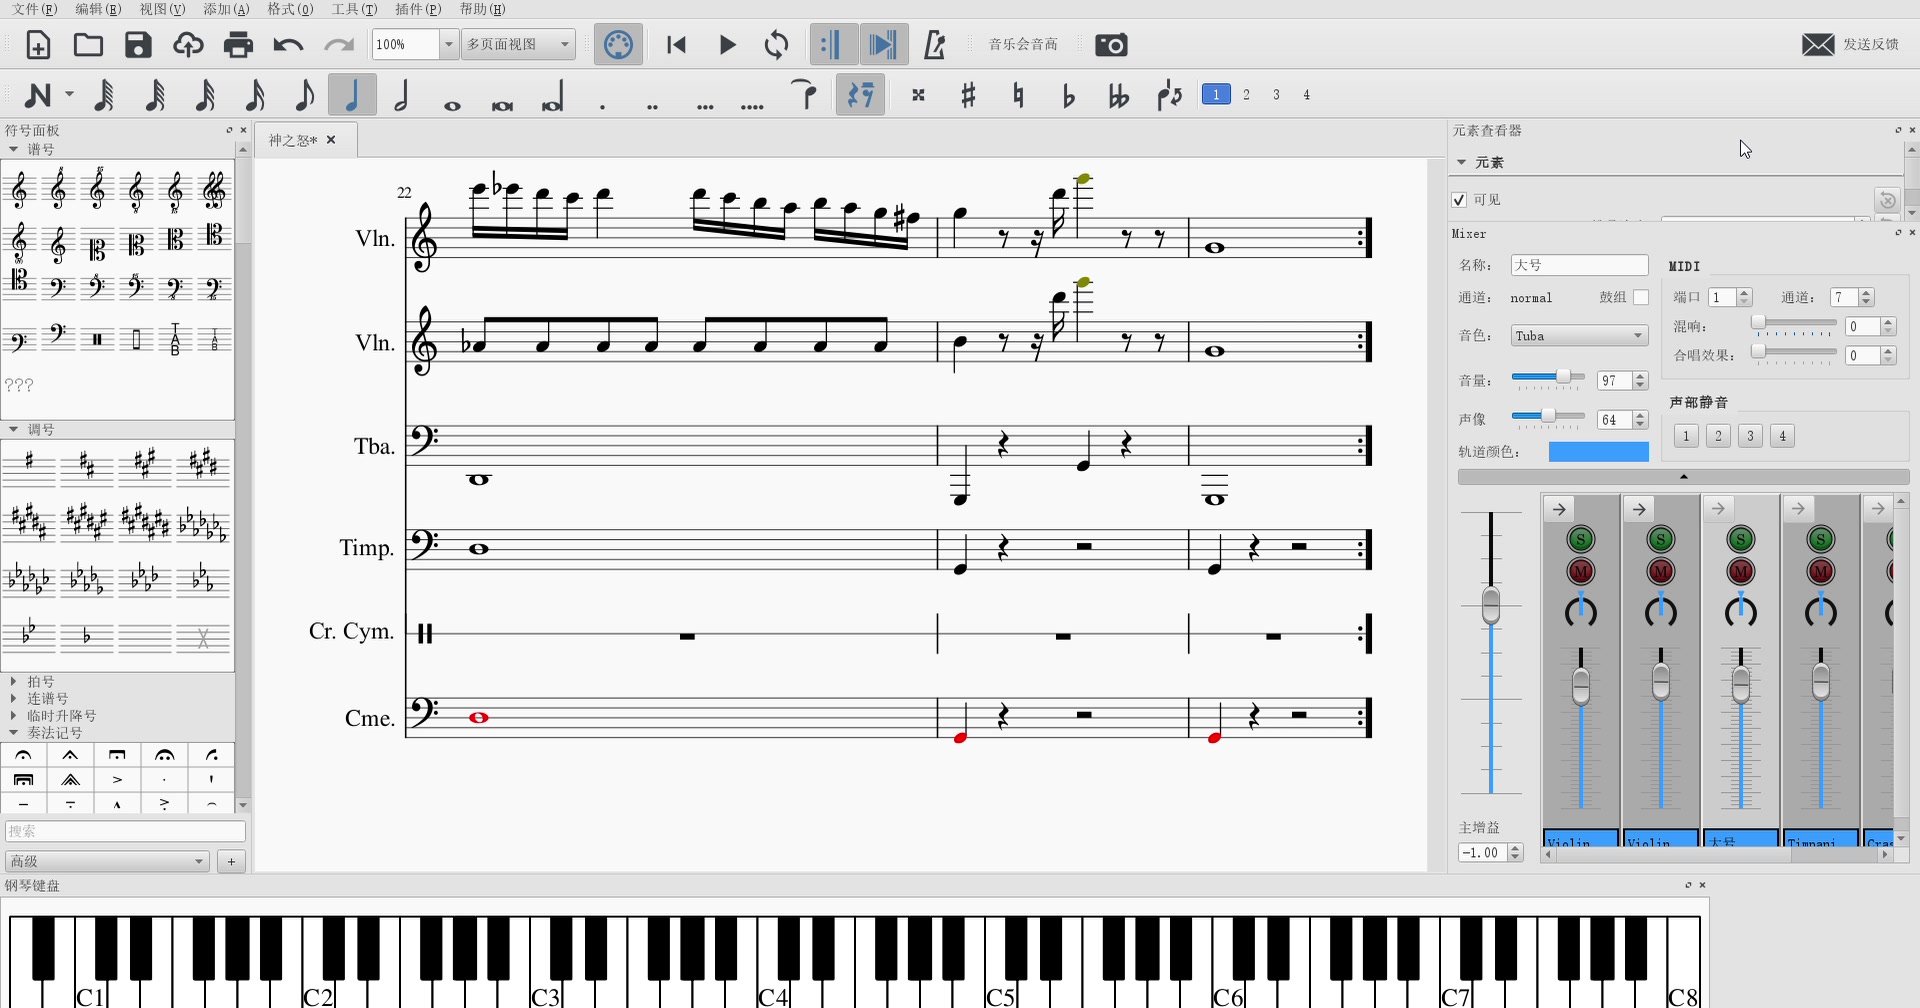
Task: Solo the first Violin mixer channel
Action: pos(1581,540)
